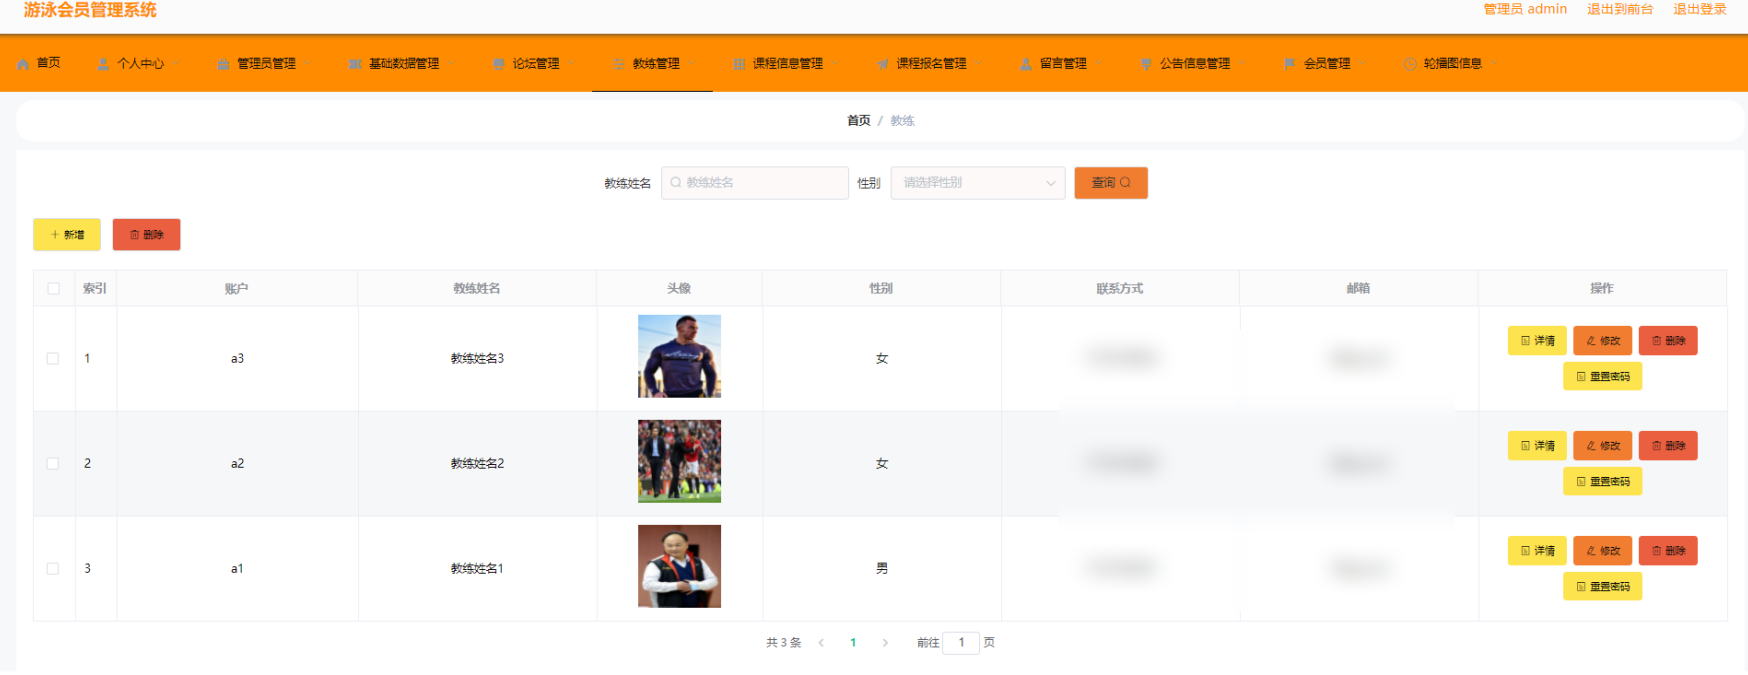Click the home icon beside 首页
Image resolution: width=1748 pixels, height=675 pixels.
(23, 64)
